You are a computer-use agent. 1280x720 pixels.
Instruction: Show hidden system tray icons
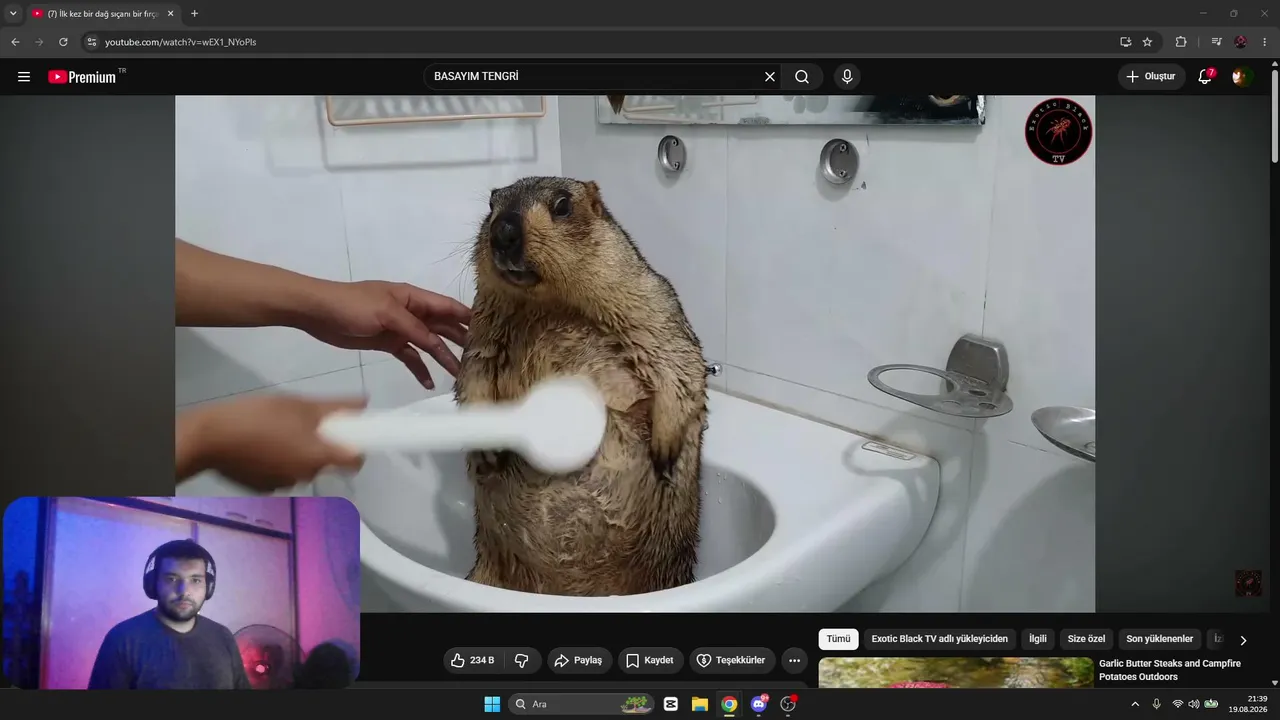[1135, 704]
